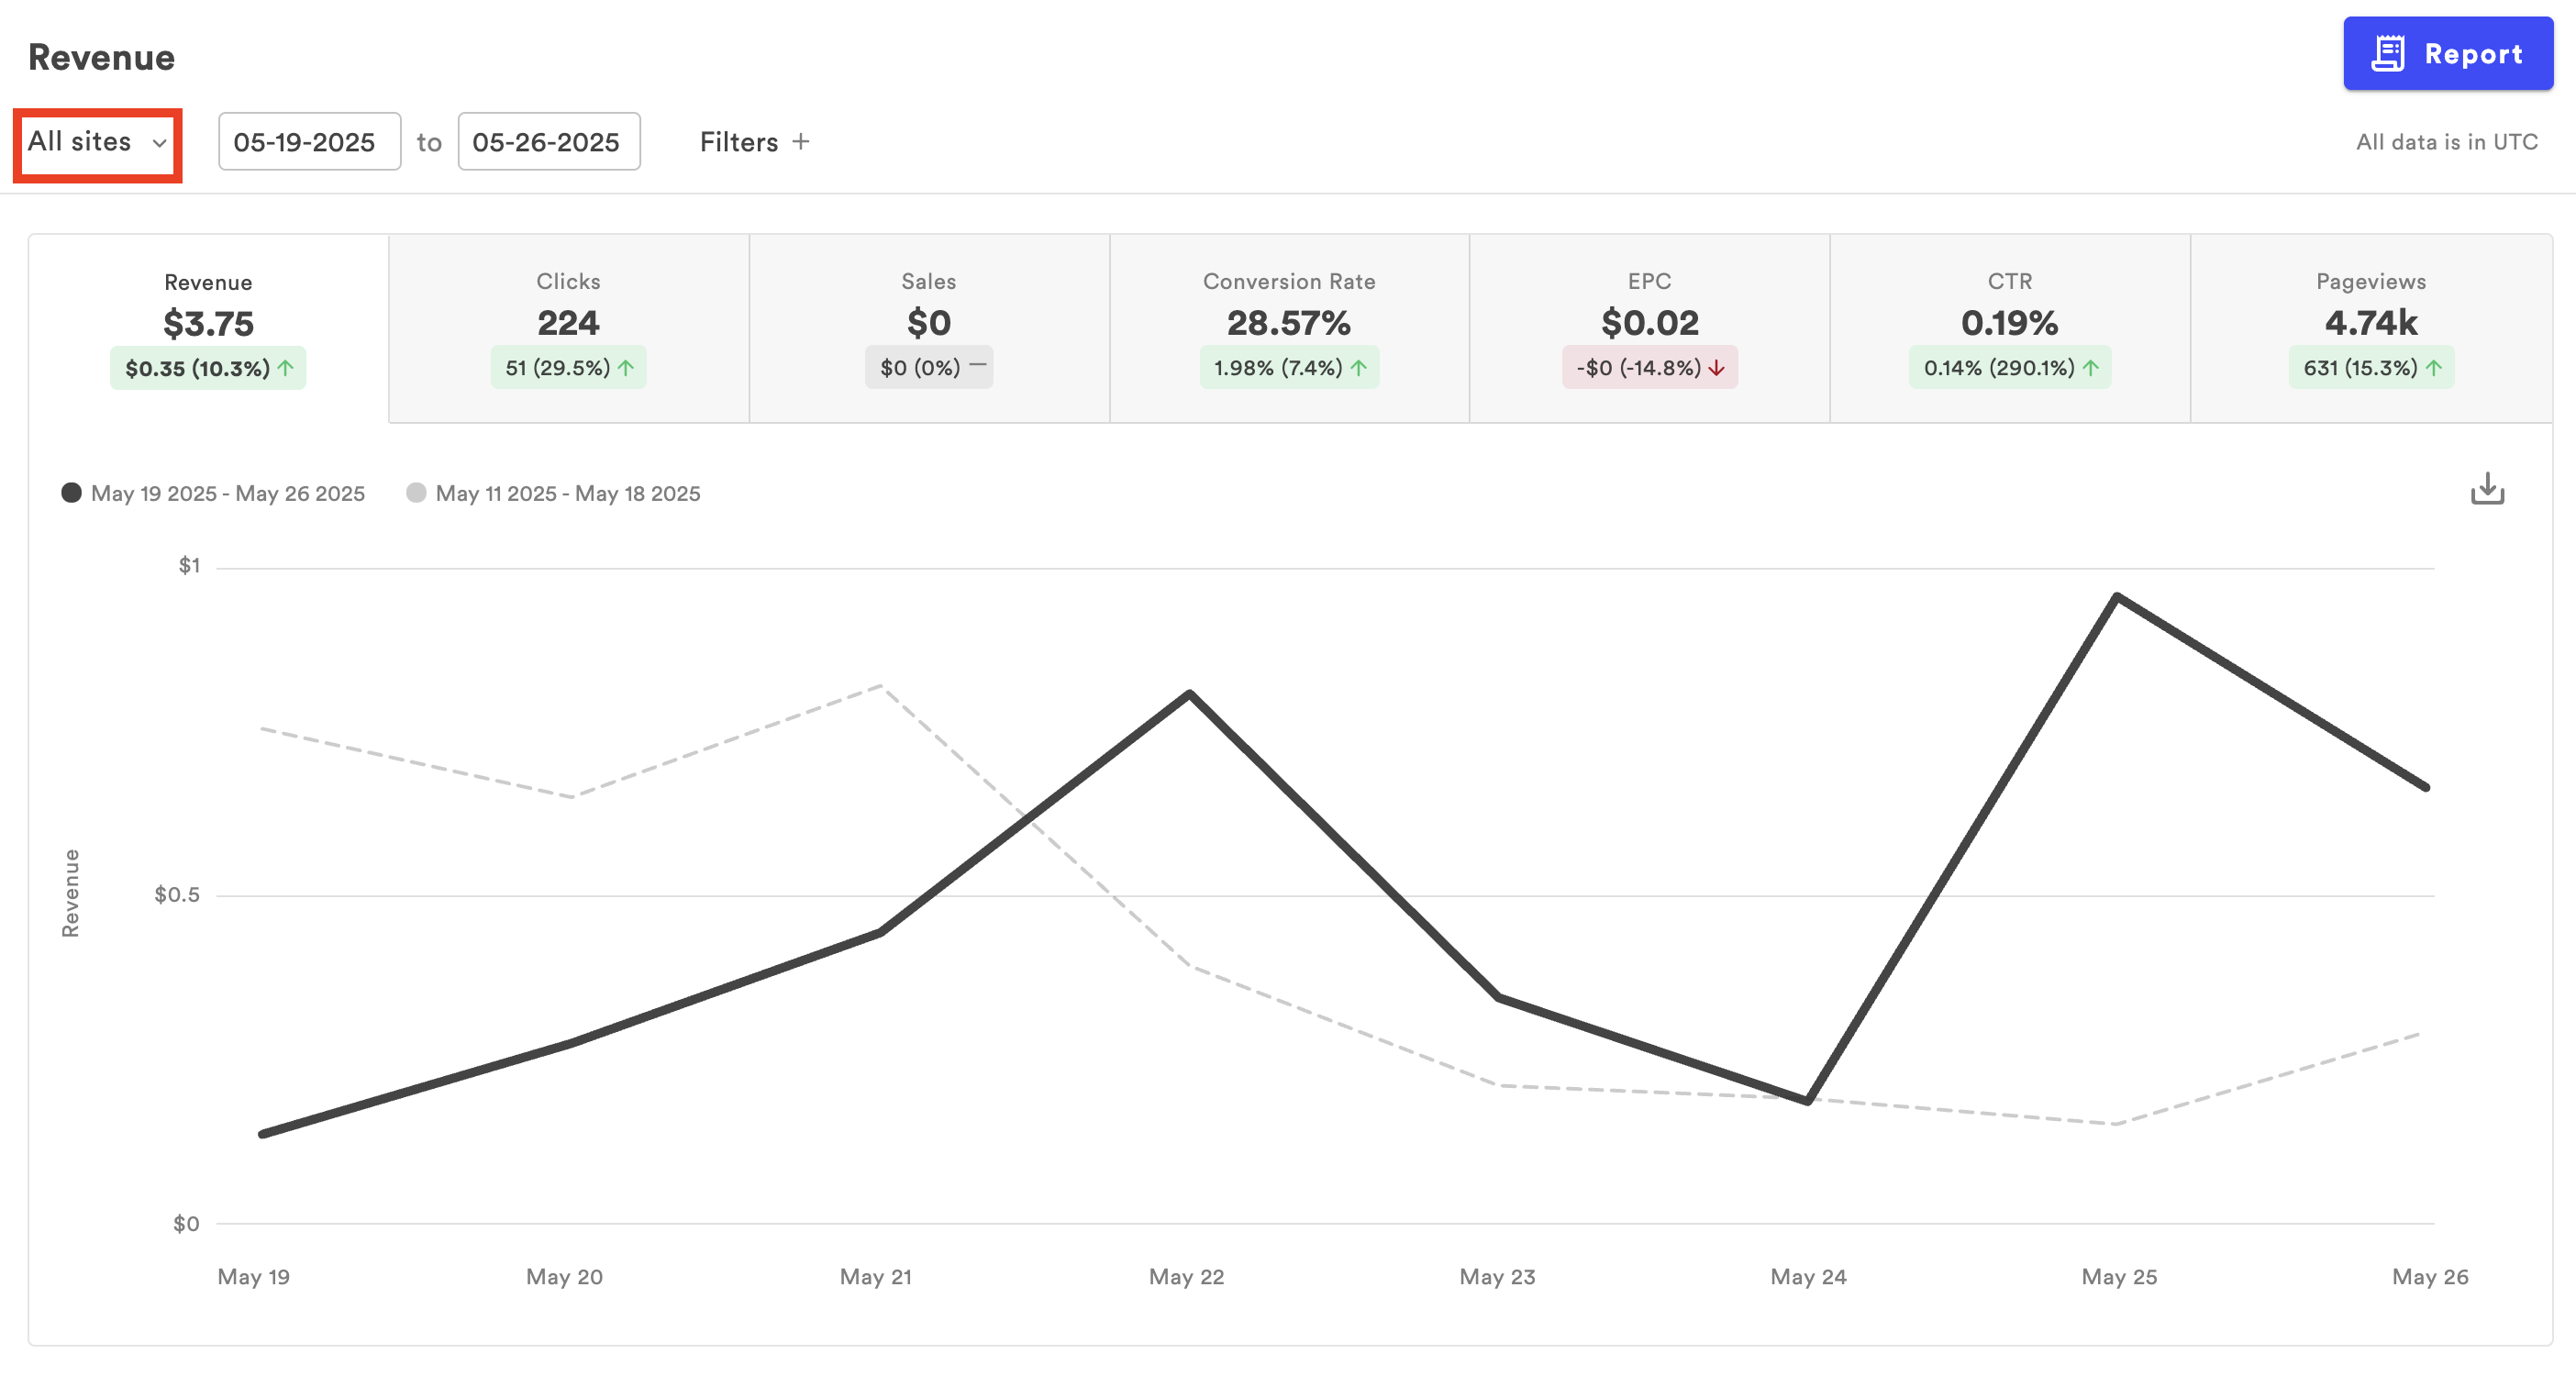Screen dimensions: 2576x1376
Task: Click the chevron arrow in All sites selector
Action: coord(159,143)
